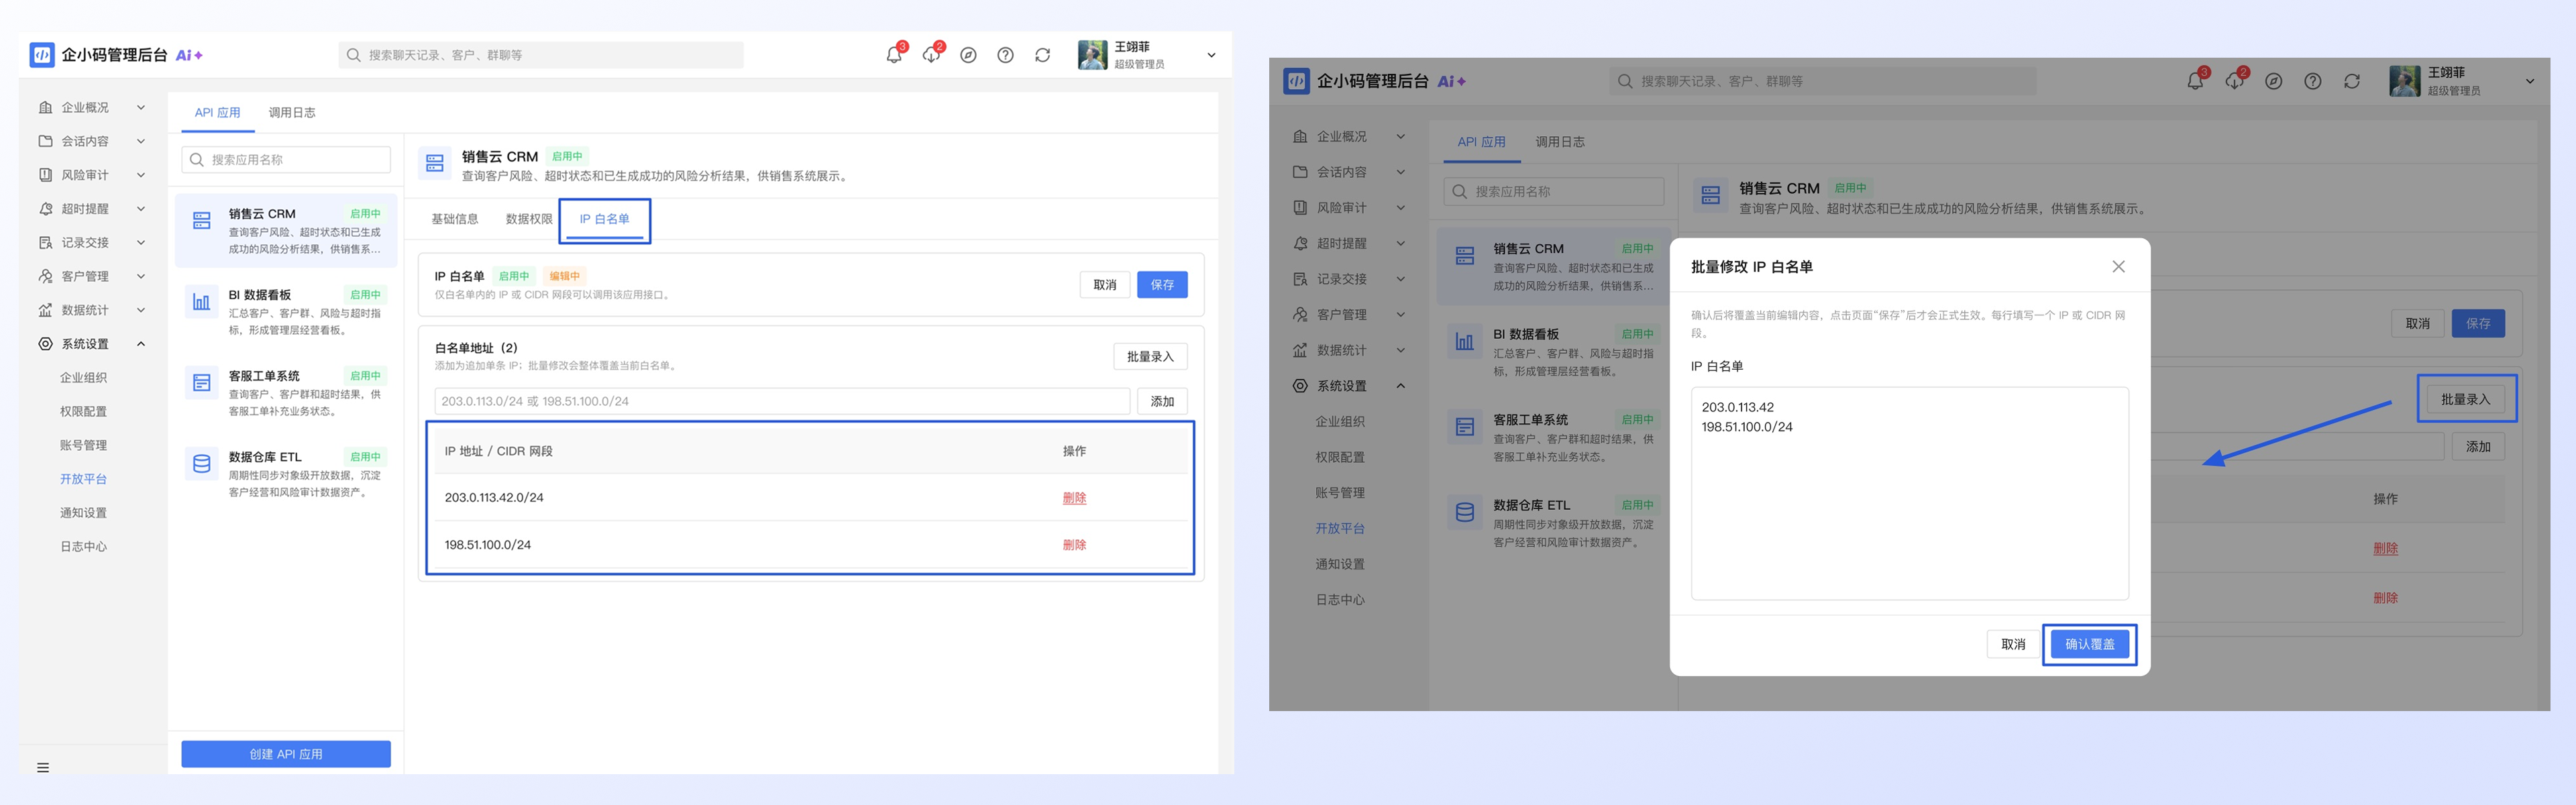Click 客服工单系统 icon in left window
This screenshot has height=805, width=2576.
tap(202, 382)
